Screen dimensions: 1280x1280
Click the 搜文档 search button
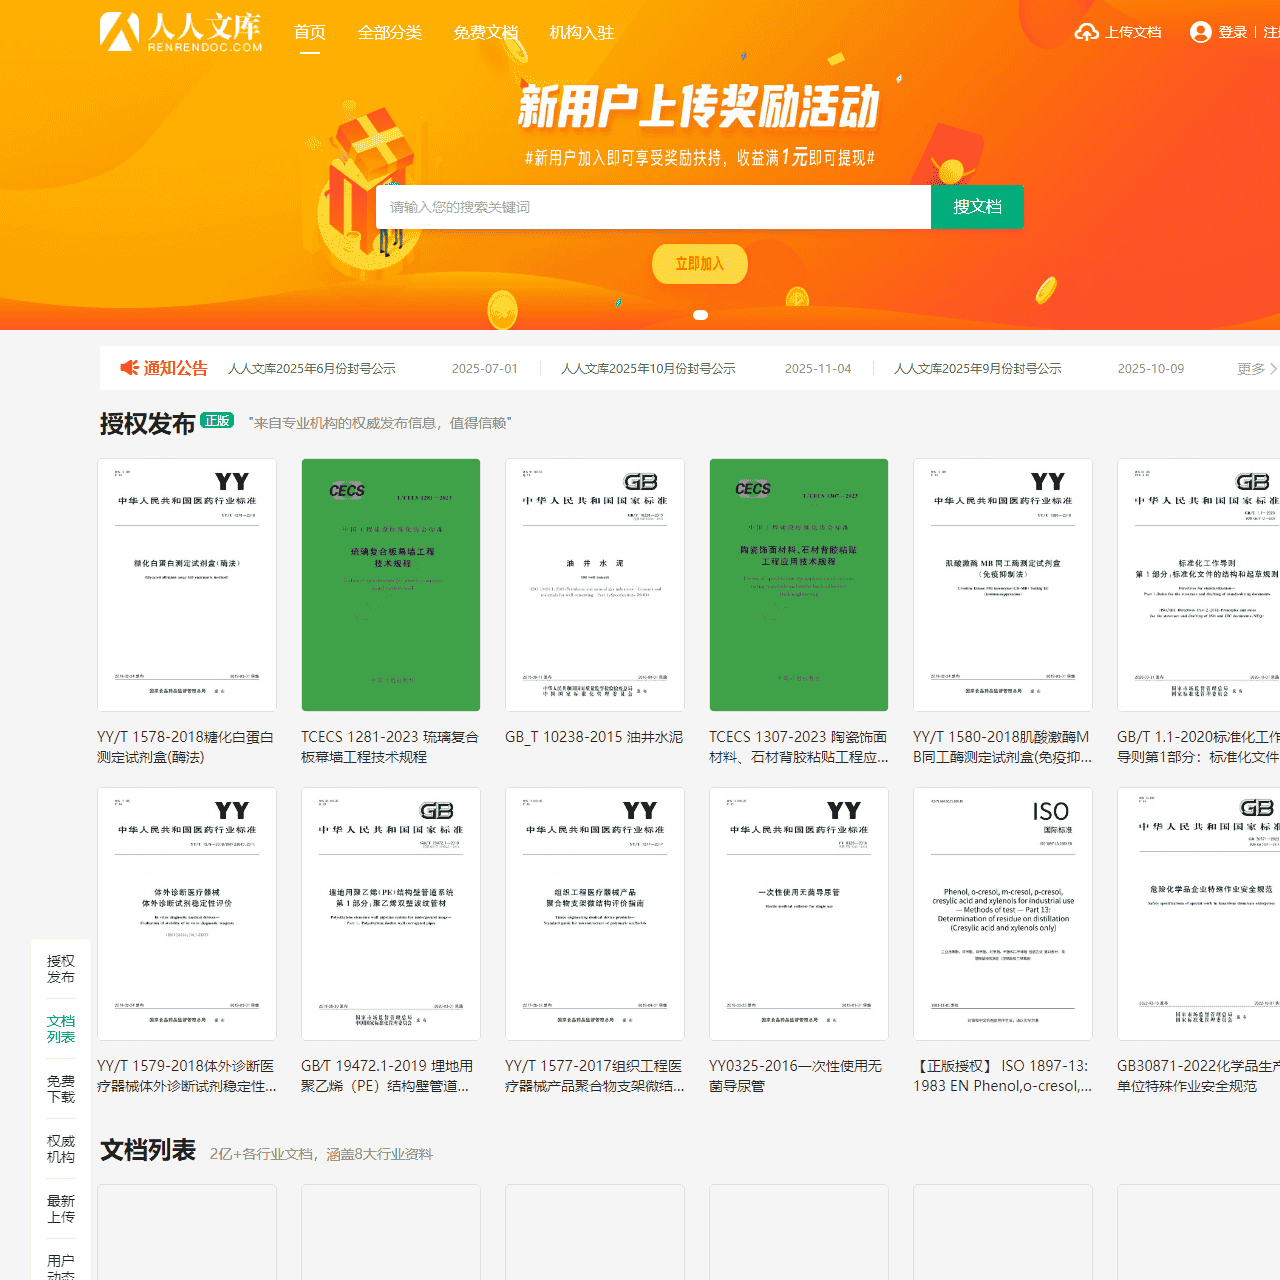(x=976, y=207)
